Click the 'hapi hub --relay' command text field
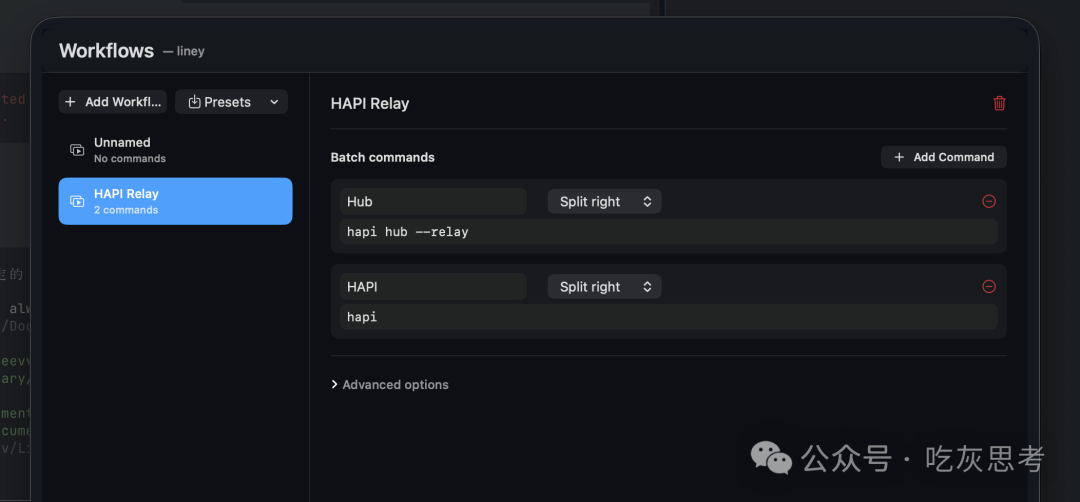 click(x=669, y=231)
